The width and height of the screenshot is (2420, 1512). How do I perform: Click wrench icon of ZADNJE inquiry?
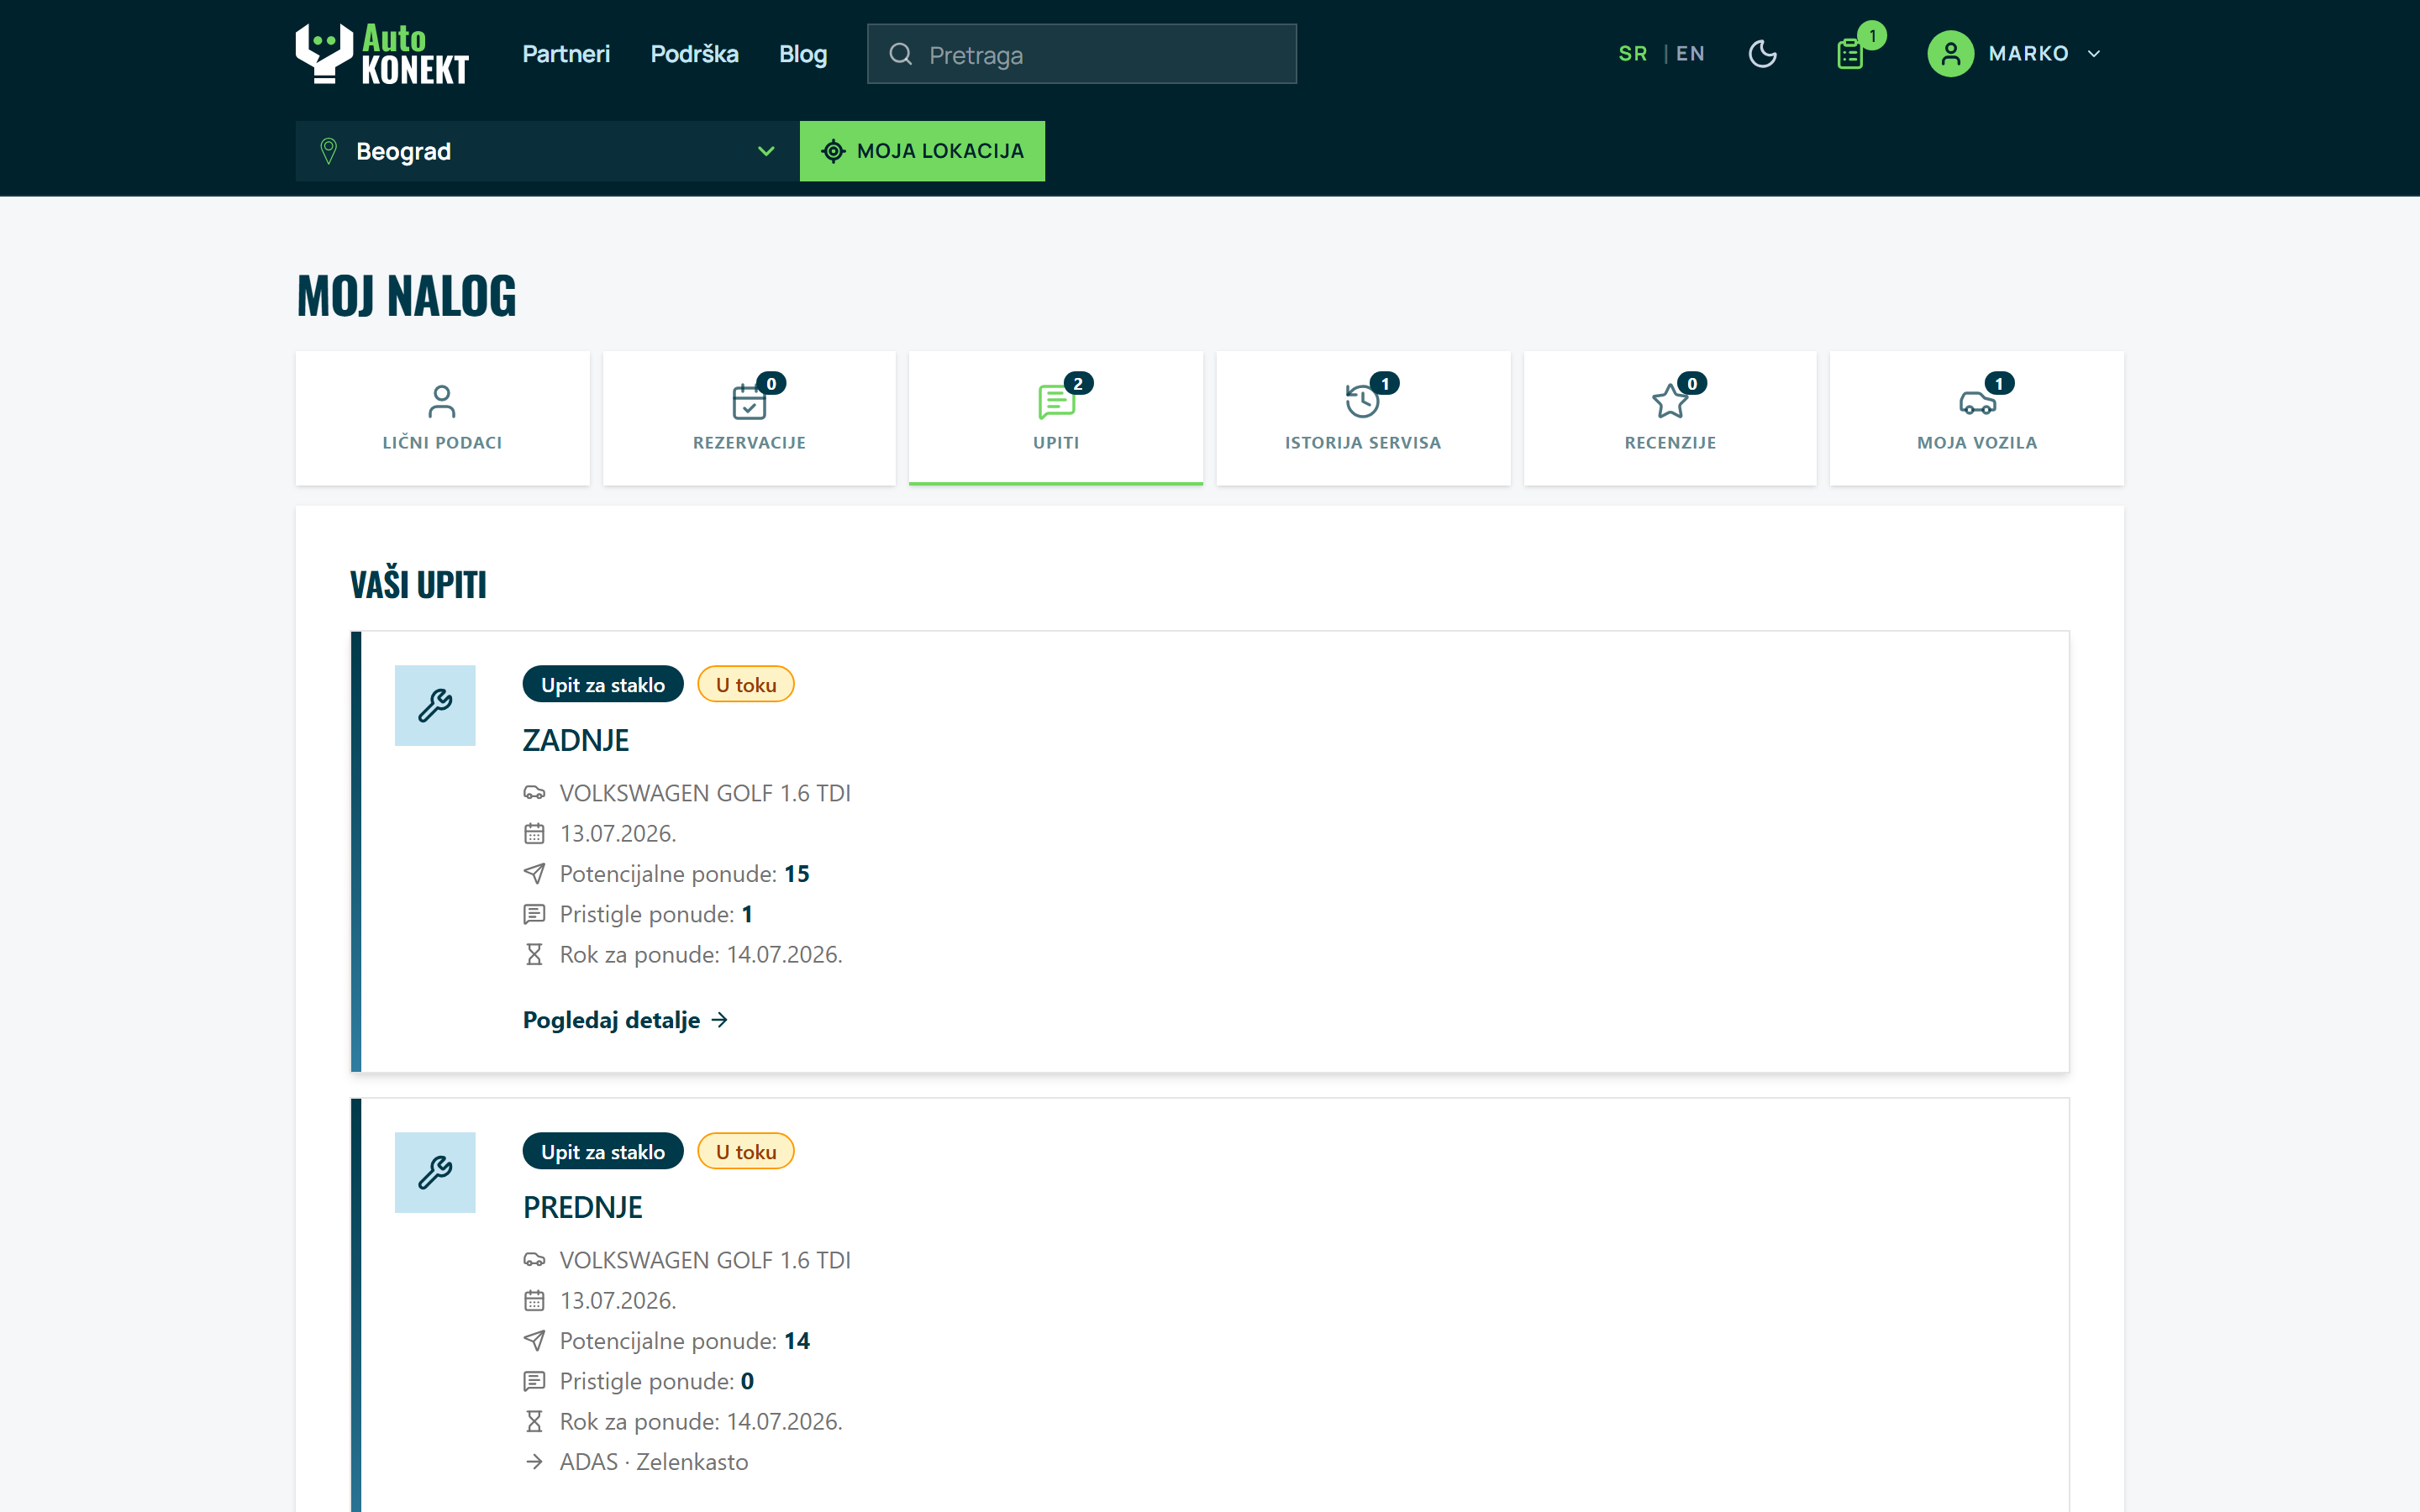435,705
